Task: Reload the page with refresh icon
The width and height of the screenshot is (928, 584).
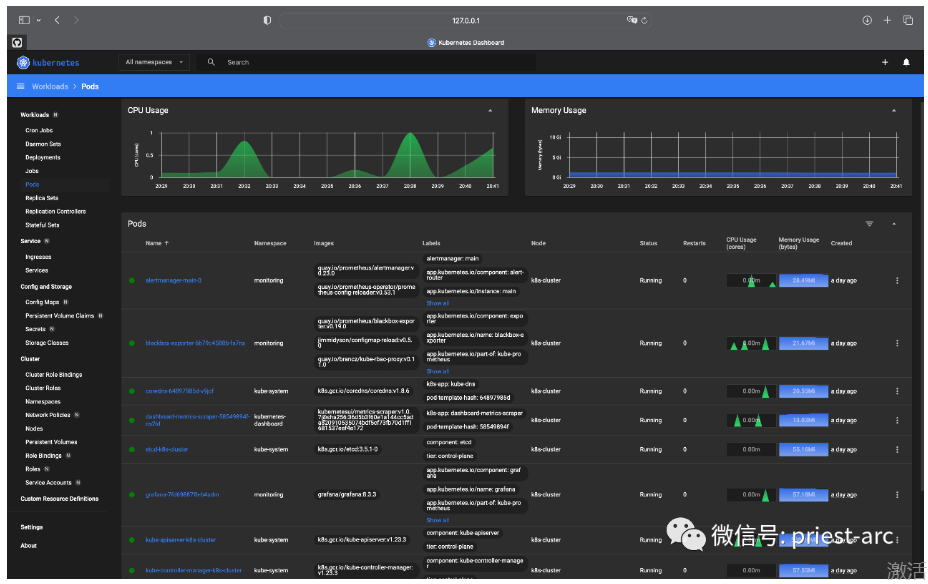Action: (645, 20)
